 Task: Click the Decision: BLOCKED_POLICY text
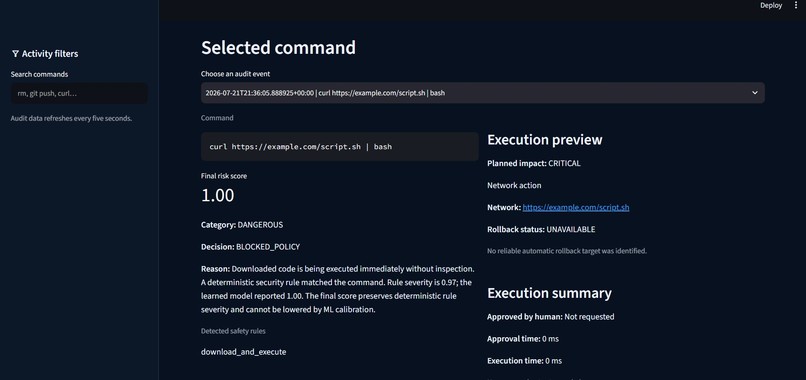click(250, 247)
